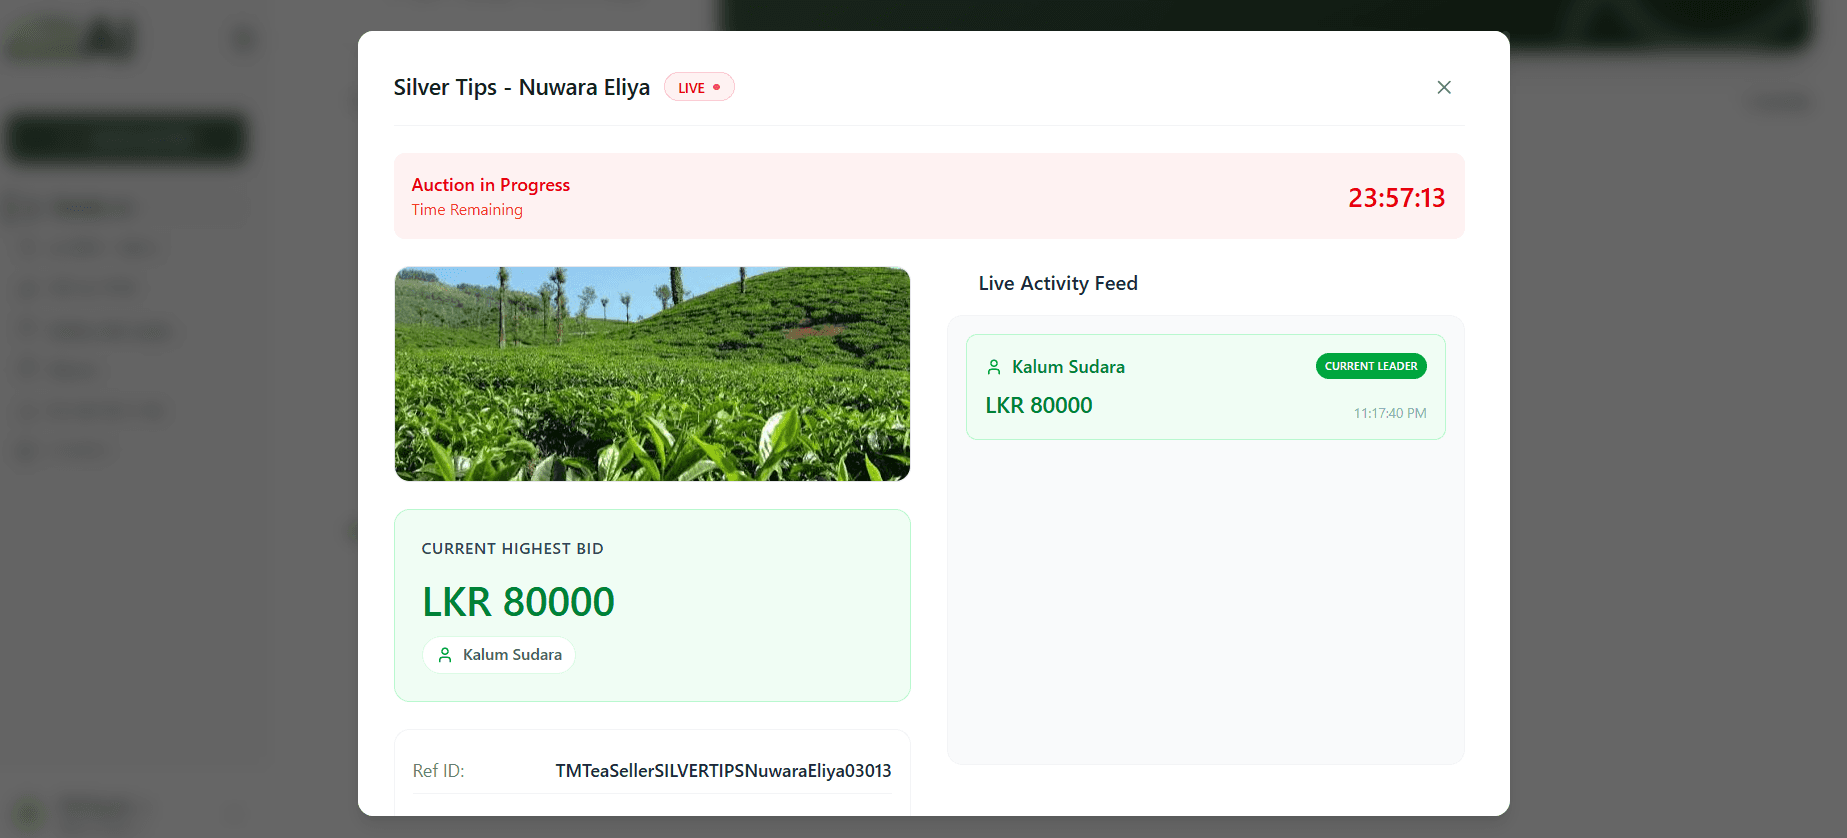Close the Silver Tips auction dialog
Viewport: 1847px width, 838px height.
point(1443,87)
